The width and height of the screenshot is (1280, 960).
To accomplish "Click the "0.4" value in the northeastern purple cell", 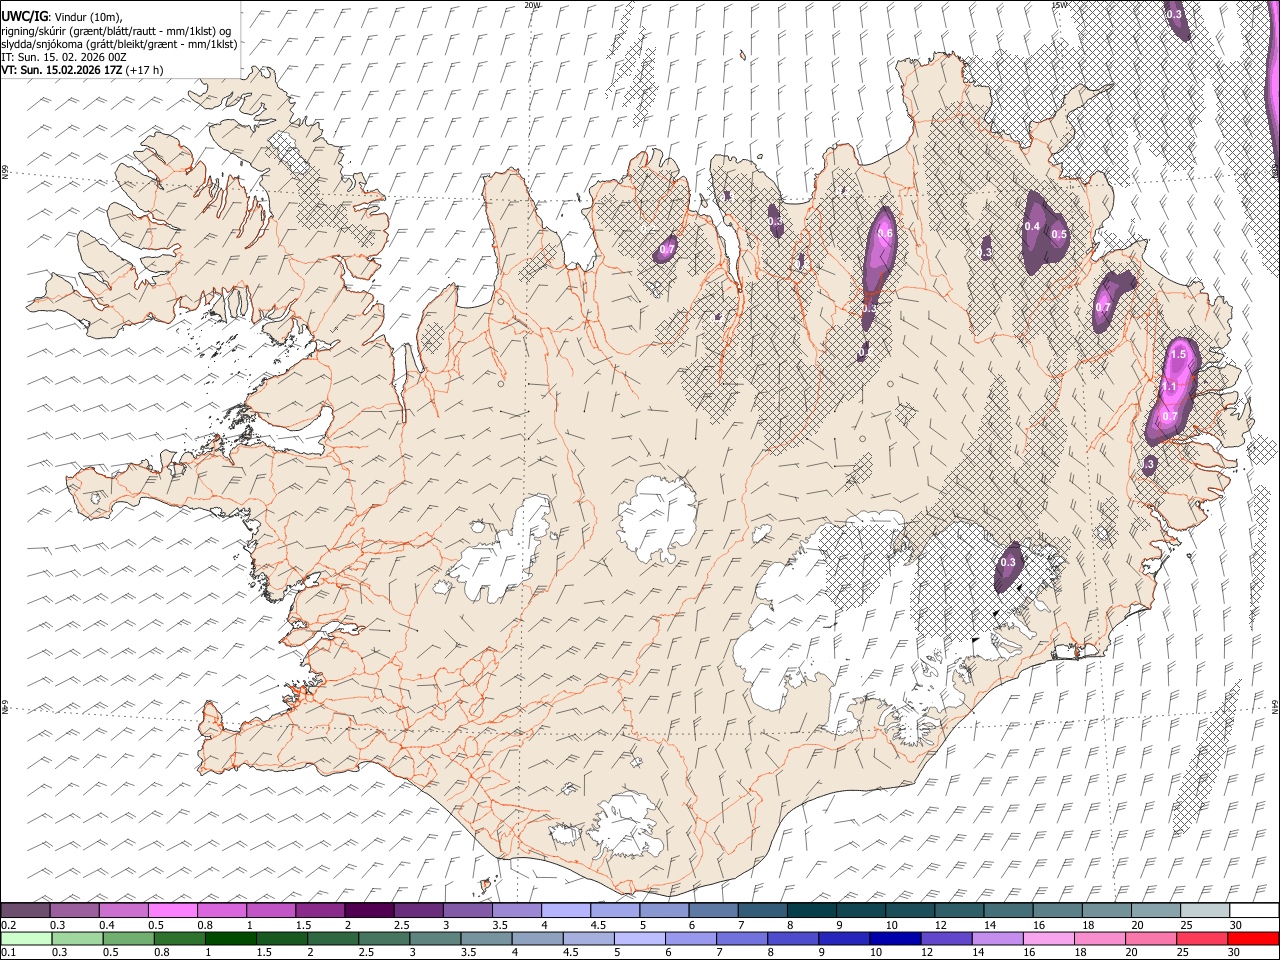I will point(1033,227).
